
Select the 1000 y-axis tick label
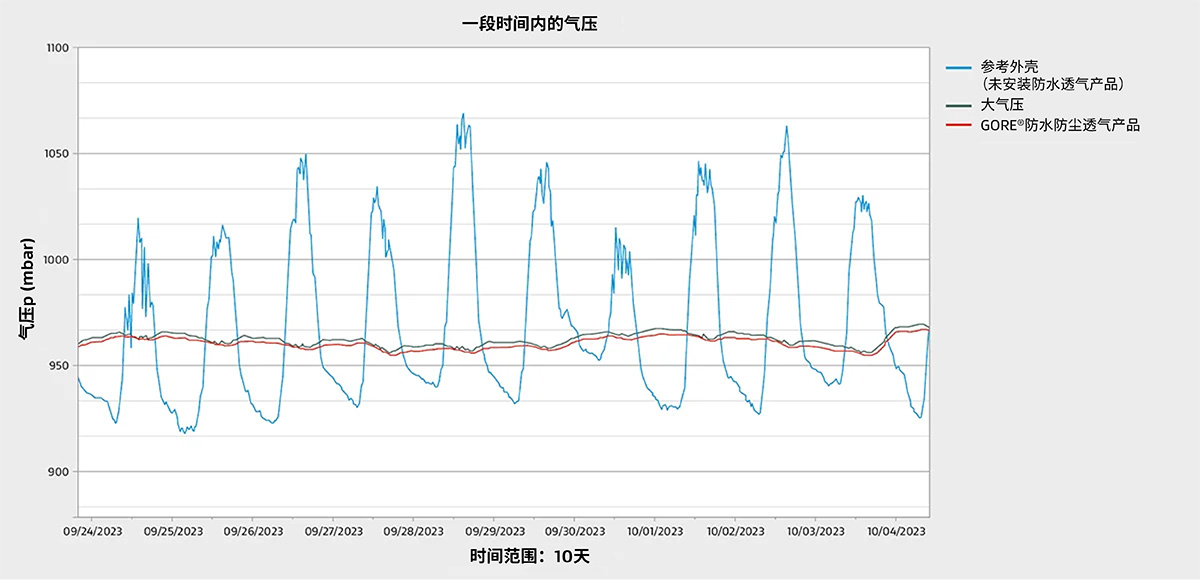[57, 260]
